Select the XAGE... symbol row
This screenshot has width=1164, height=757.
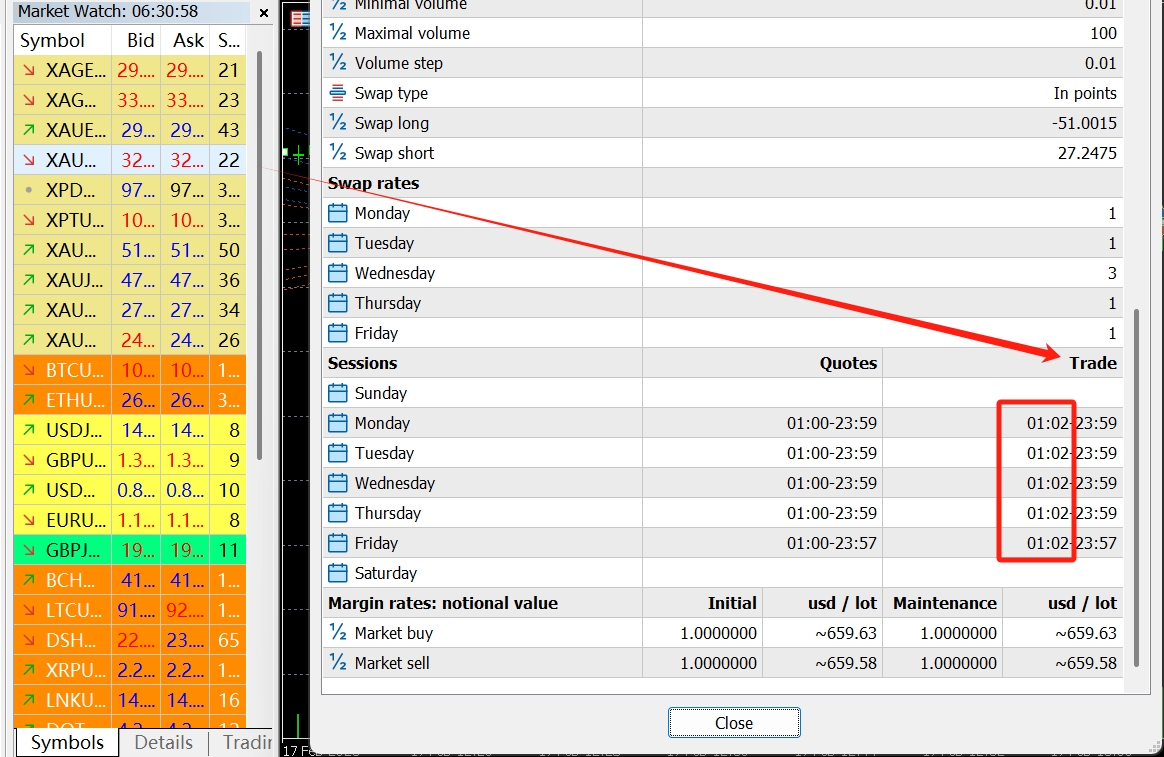pos(130,70)
